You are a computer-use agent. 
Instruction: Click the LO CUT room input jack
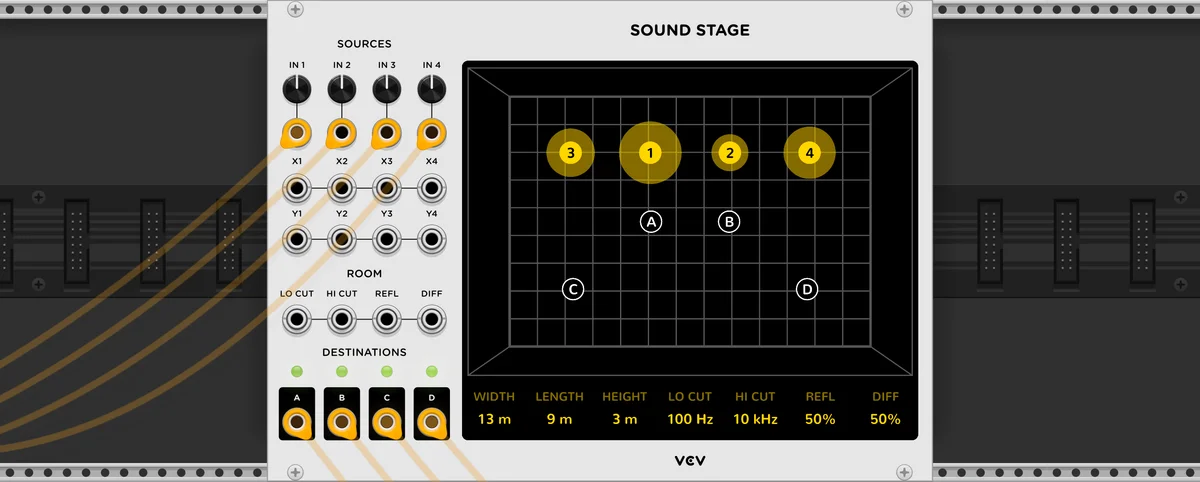(297, 320)
